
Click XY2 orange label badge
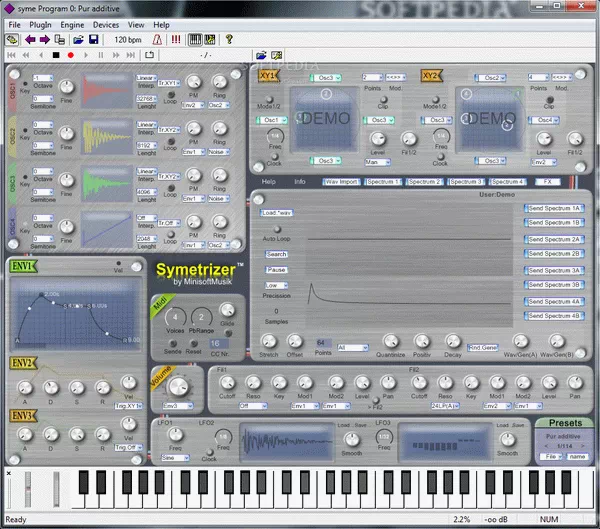click(x=431, y=75)
